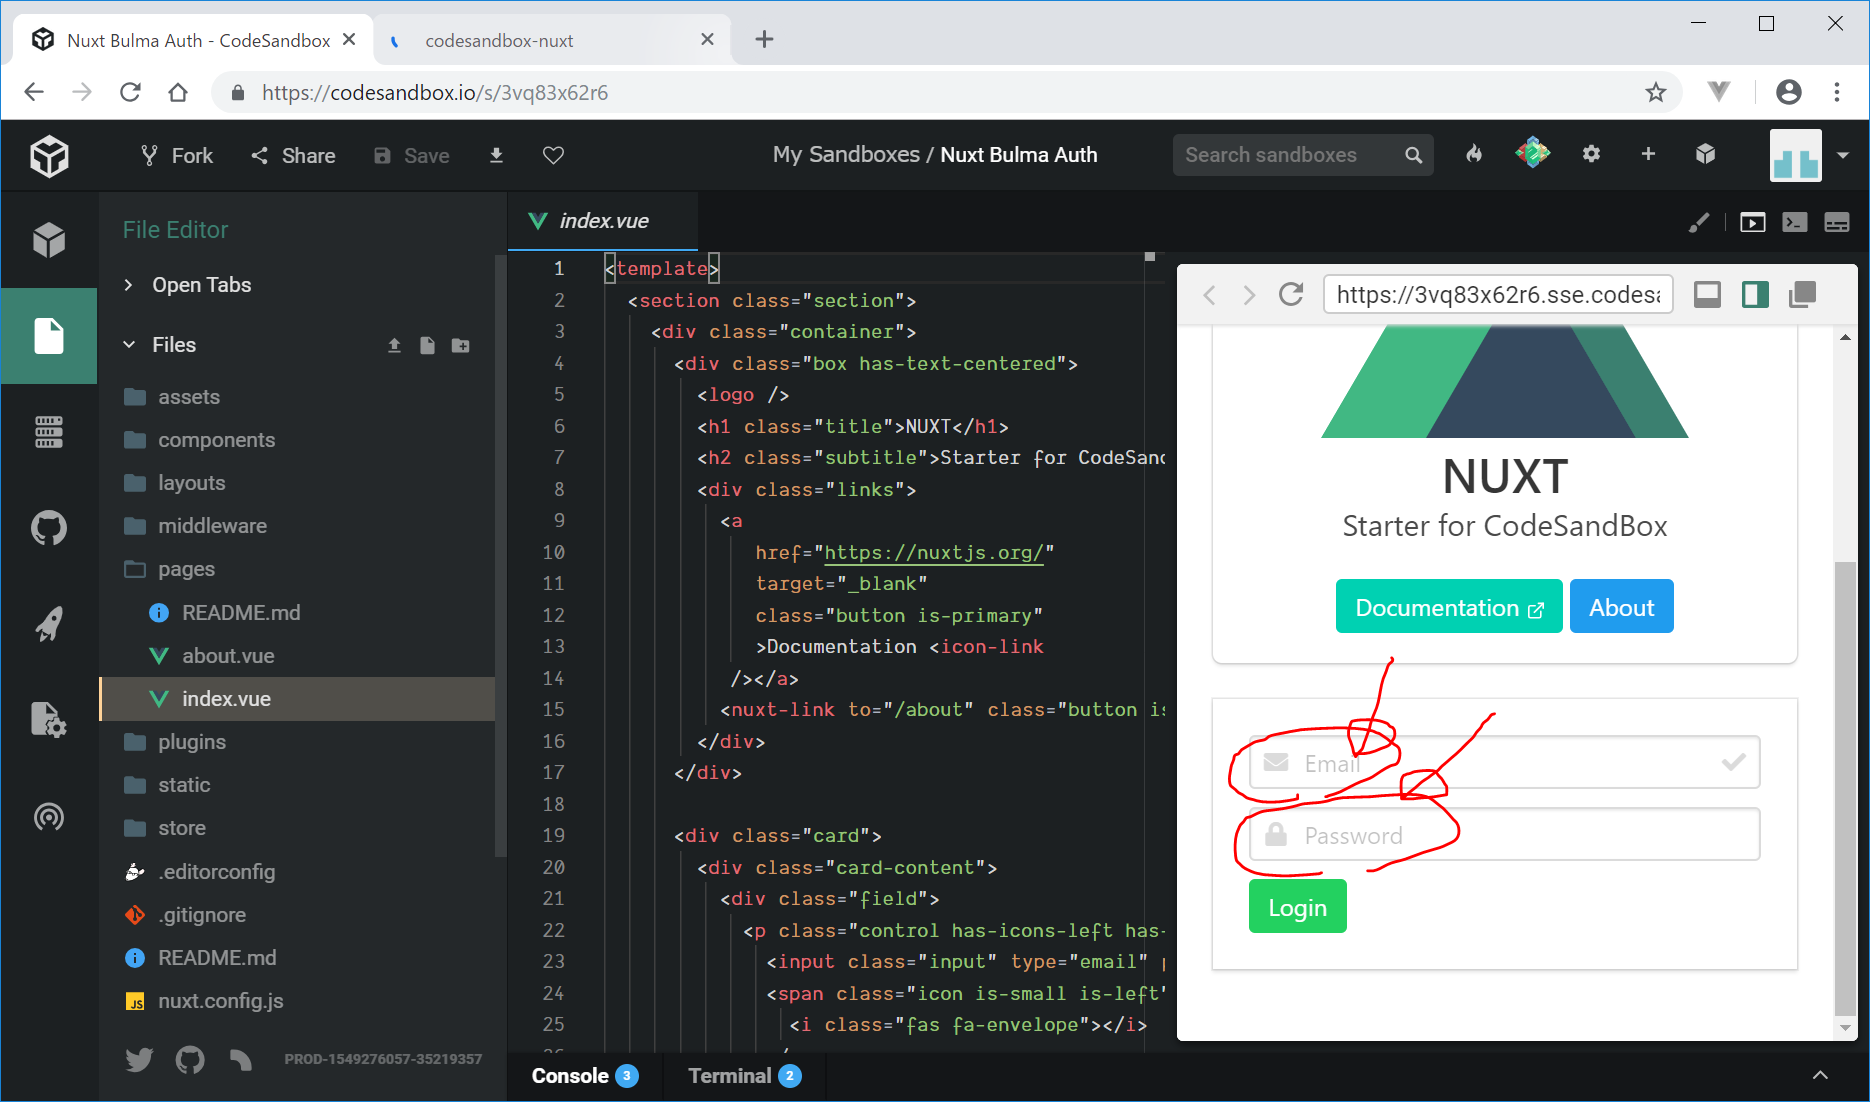Open preview in new window icon
Image resolution: width=1870 pixels, height=1102 pixels.
(x=1802, y=294)
